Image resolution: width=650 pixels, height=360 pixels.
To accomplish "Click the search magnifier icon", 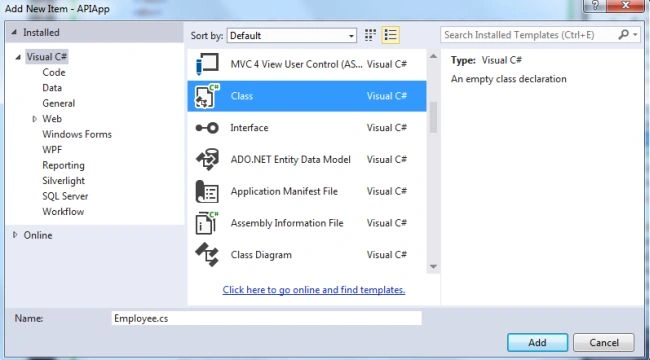I will 623,35.
